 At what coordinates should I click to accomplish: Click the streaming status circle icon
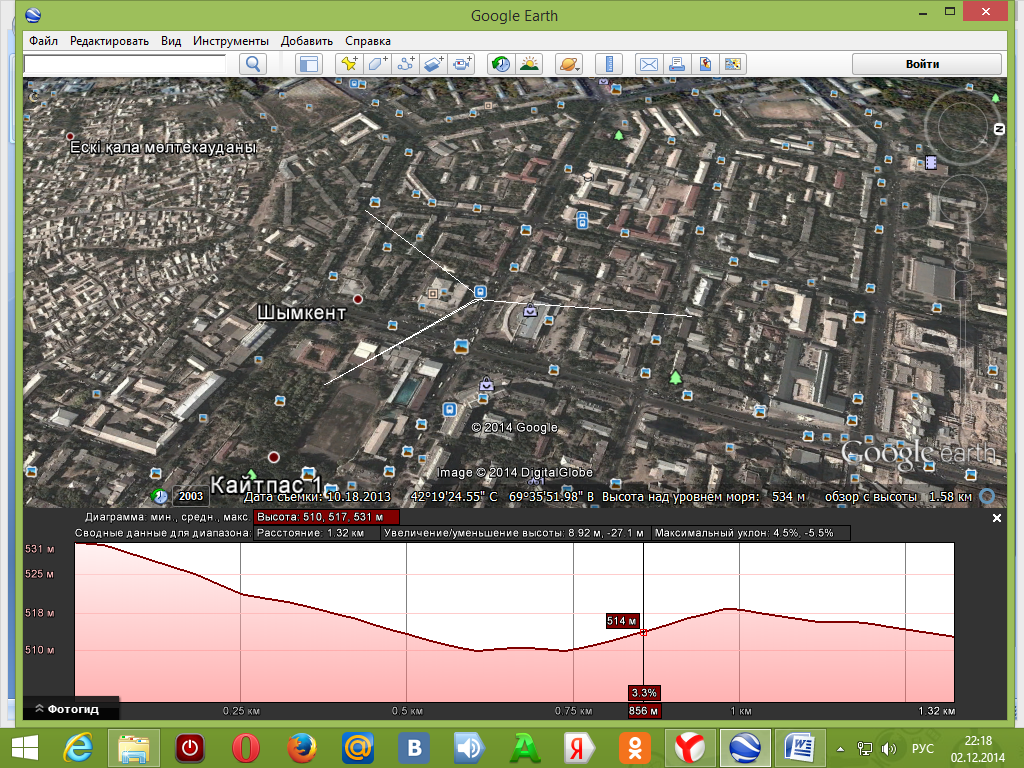tap(987, 496)
